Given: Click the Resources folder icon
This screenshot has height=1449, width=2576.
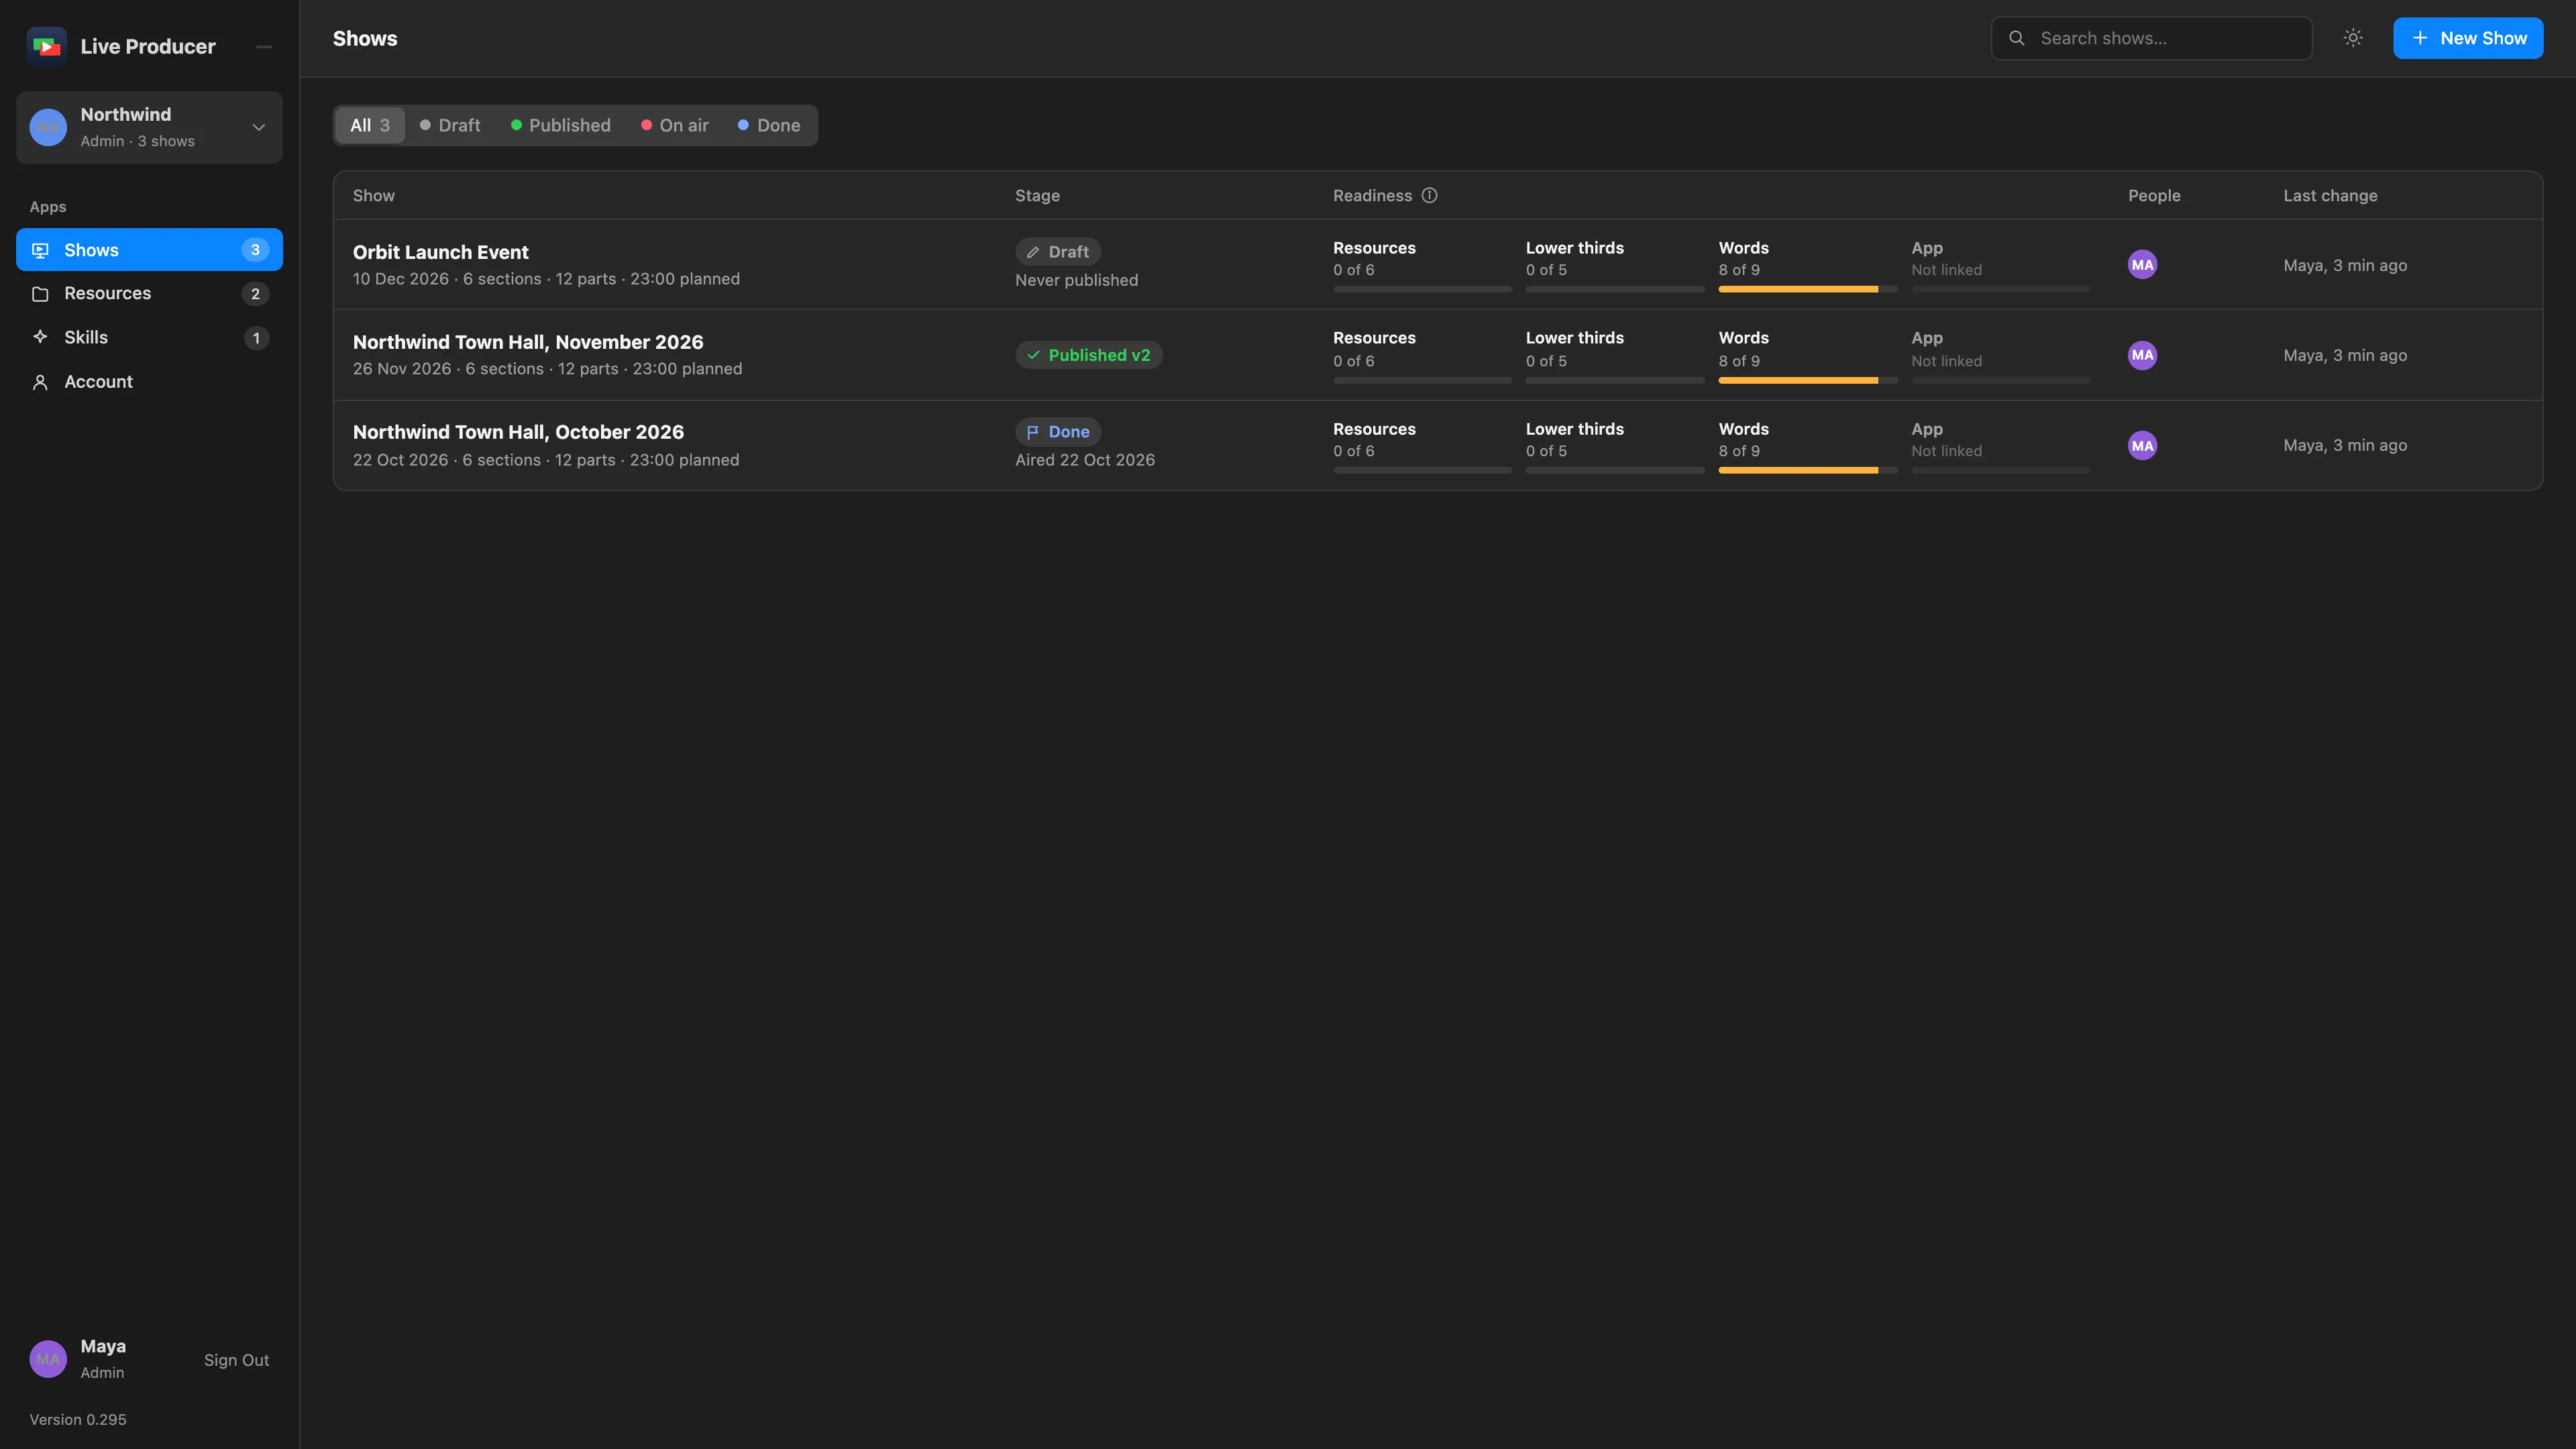Looking at the screenshot, I should pyautogui.click(x=40, y=294).
